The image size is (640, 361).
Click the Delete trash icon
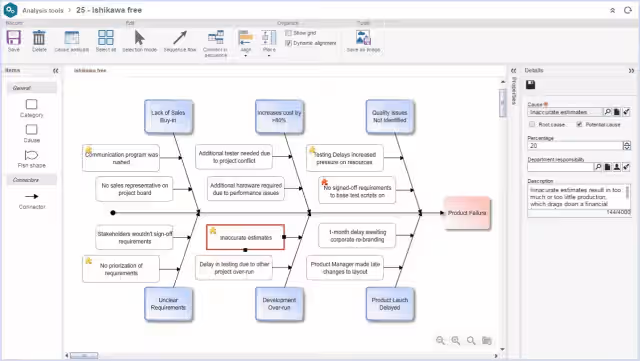click(39, 38)
